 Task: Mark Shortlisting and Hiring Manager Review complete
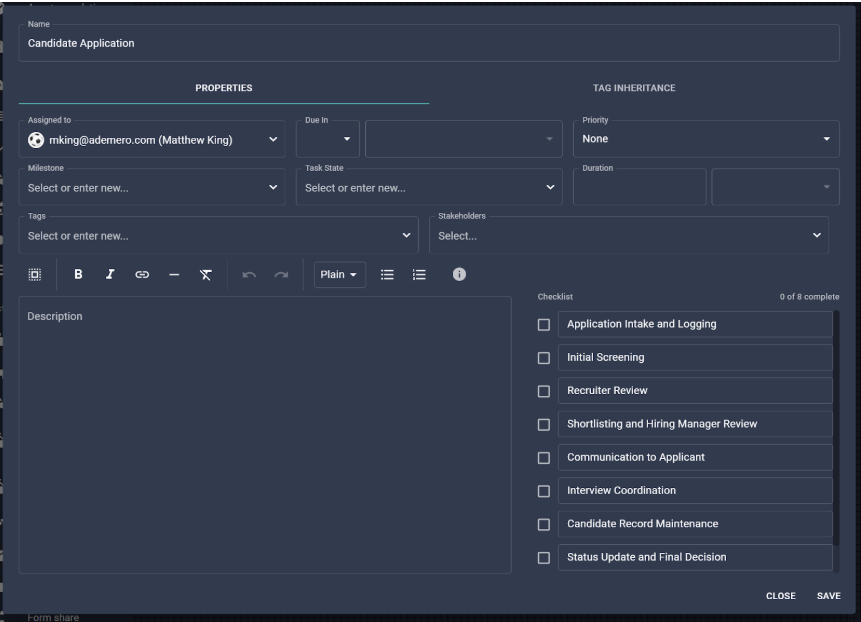pyautogui.click(x=544, y=424)
